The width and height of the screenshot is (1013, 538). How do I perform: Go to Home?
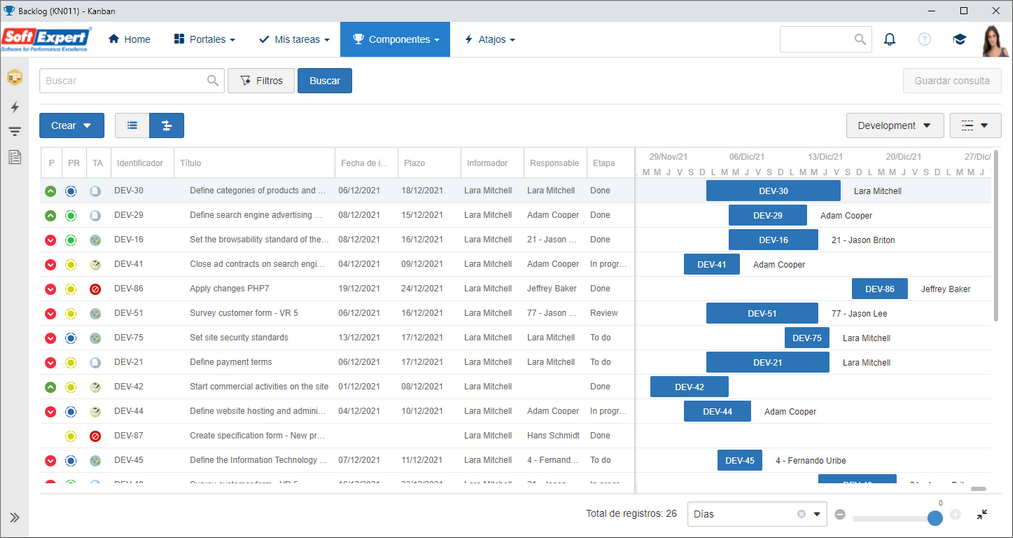coord(129,39)
